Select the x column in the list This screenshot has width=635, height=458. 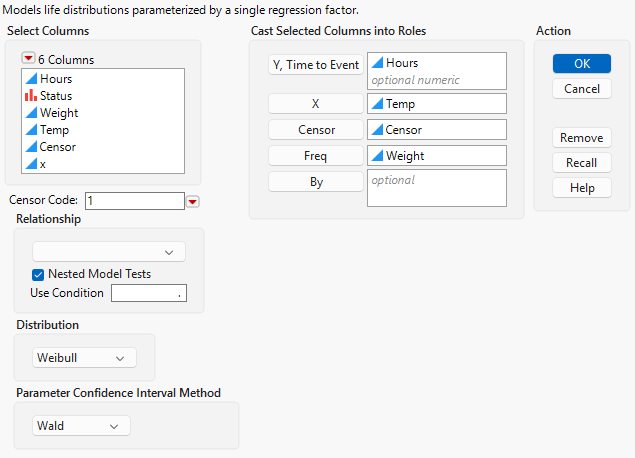pos(44,163)
